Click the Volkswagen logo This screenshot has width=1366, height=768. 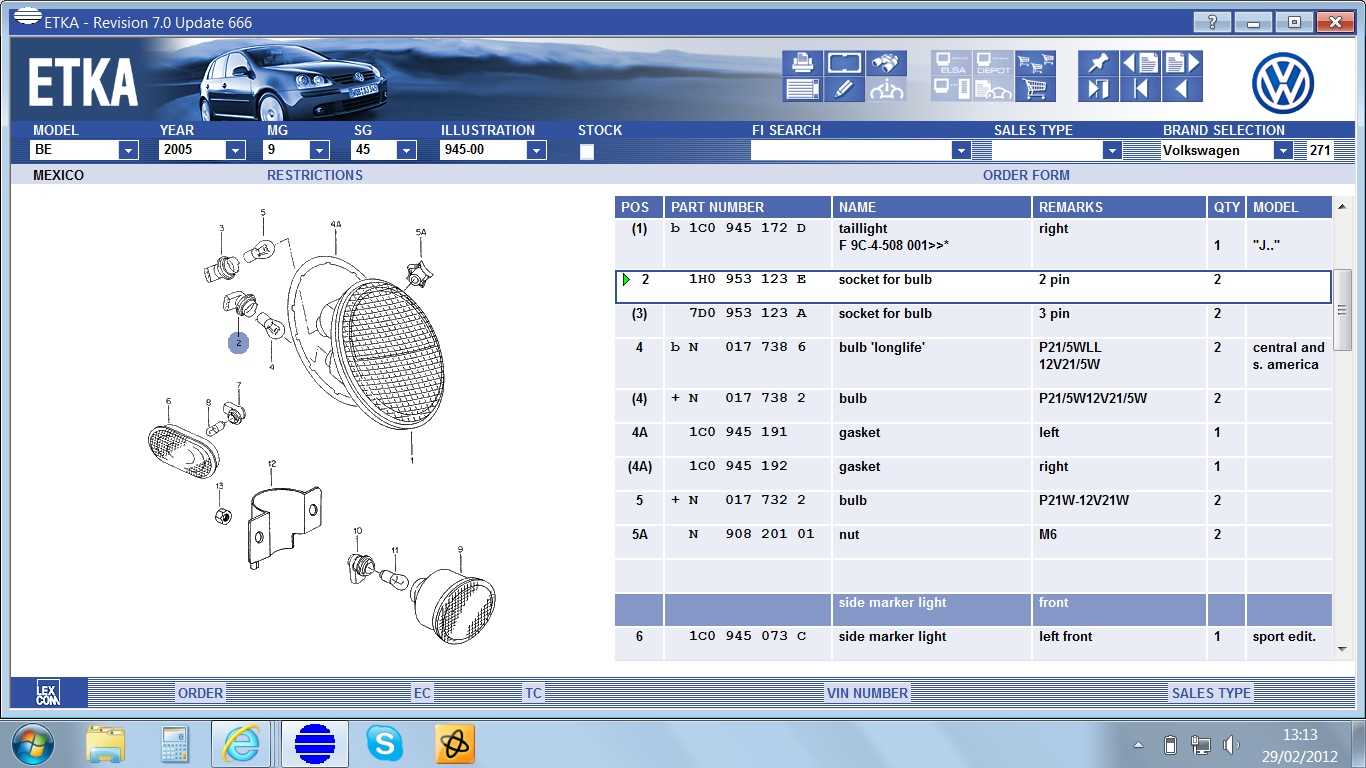click(x=1282, y=82)
